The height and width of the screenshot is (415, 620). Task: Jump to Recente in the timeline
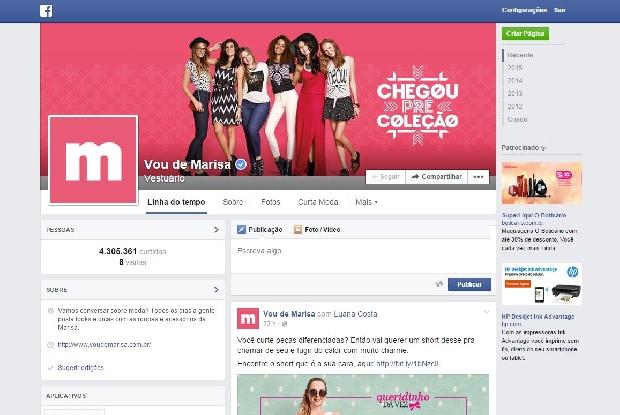(x=520, y=55)
